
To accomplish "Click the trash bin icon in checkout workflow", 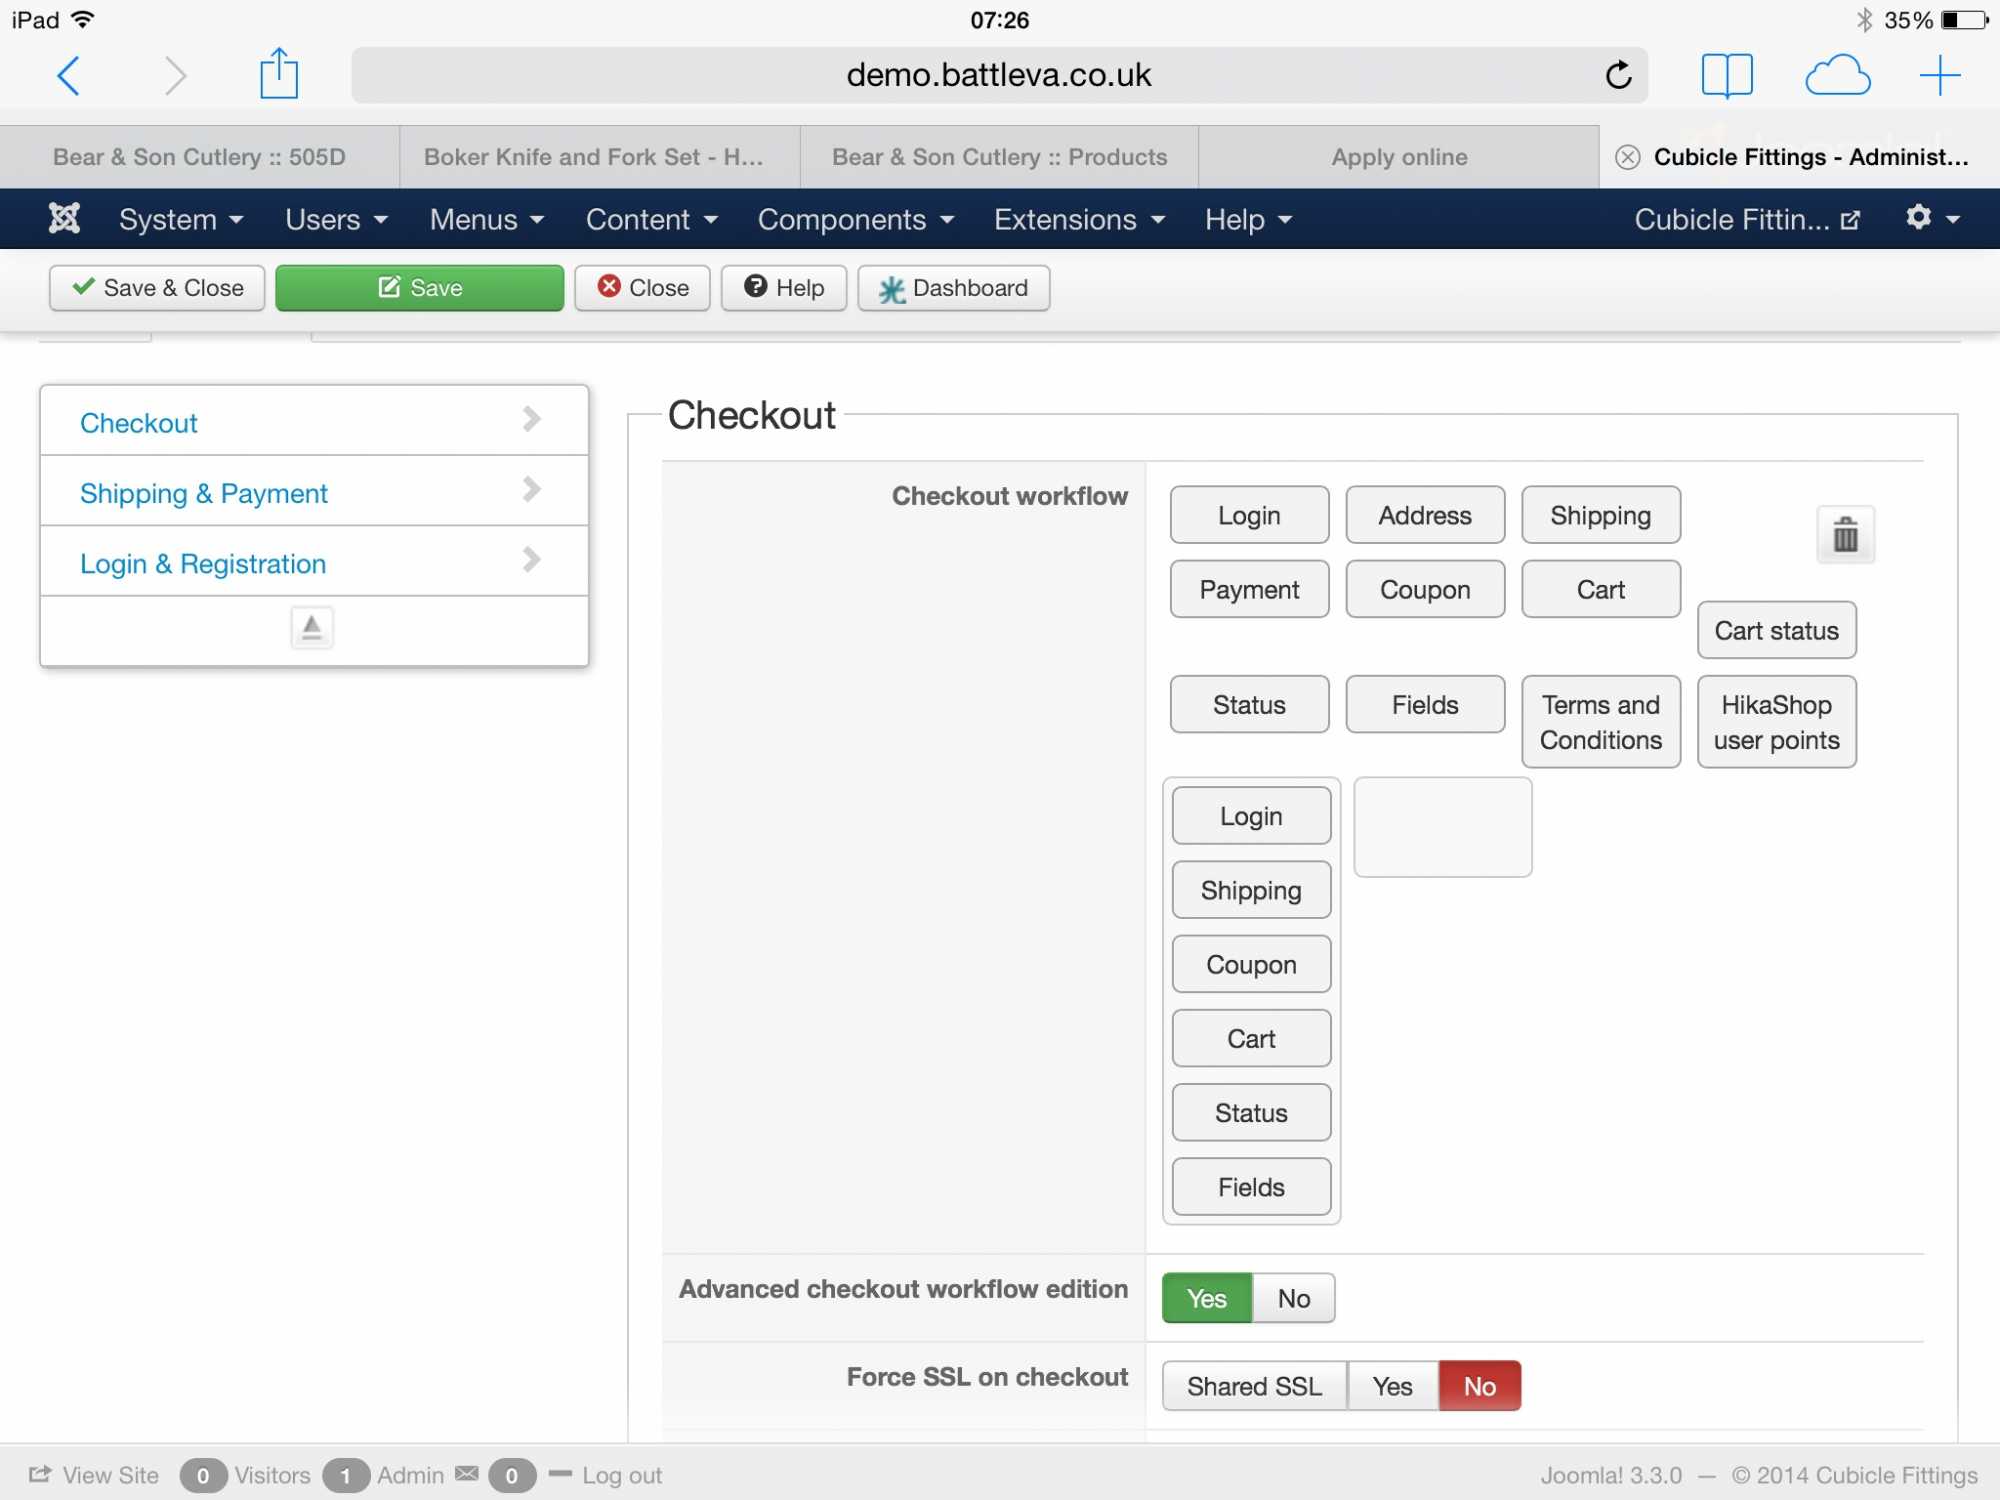I will (1845, 535).
